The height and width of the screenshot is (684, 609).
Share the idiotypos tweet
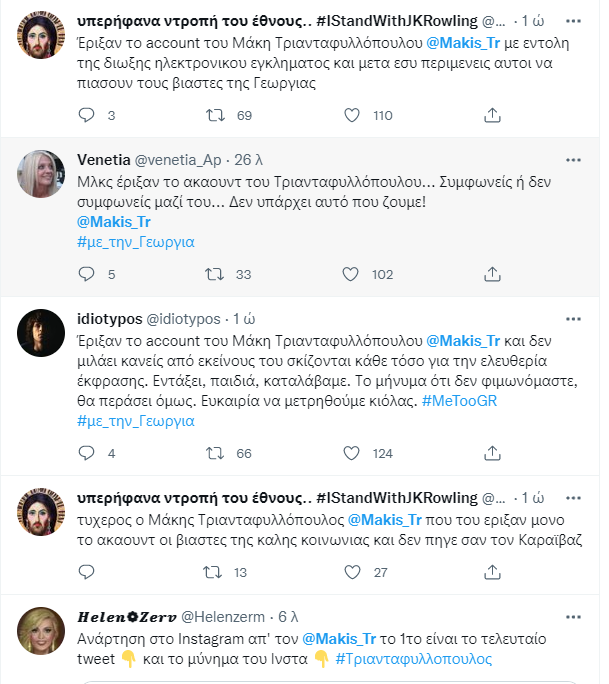pyautogui.click(x=491, y=454)
